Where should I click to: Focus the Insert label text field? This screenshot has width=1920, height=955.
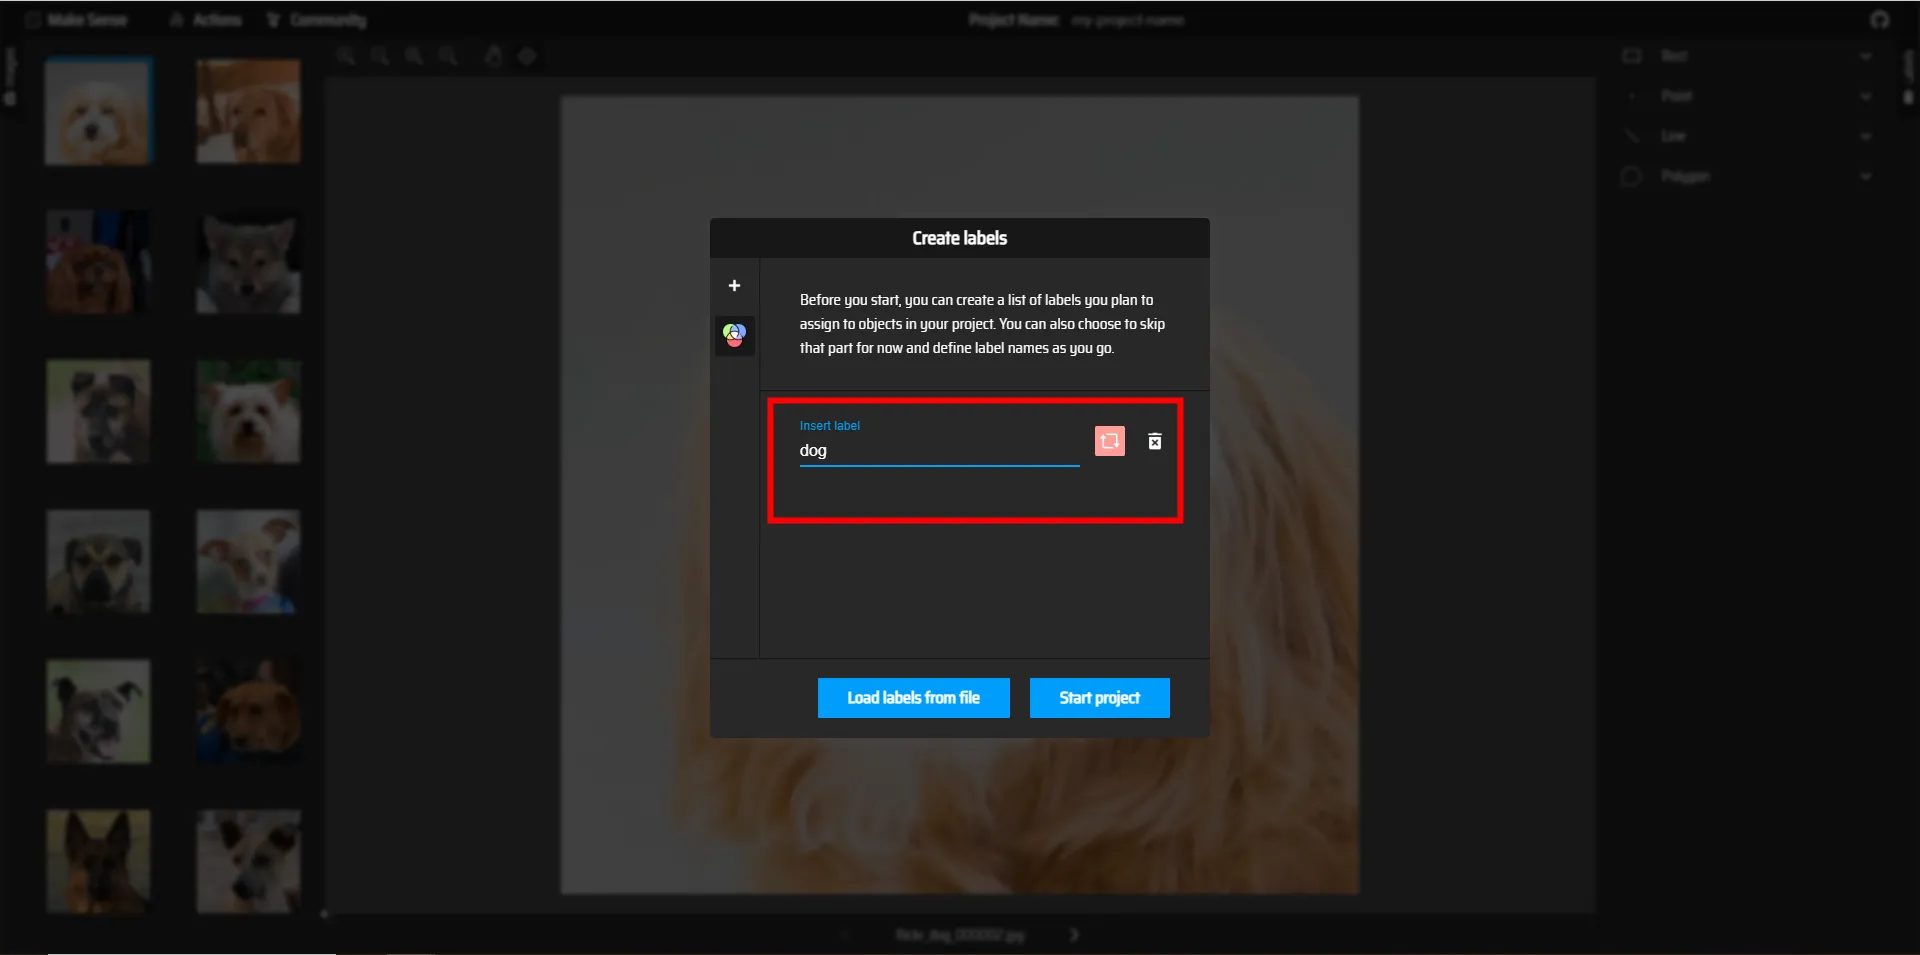point(939,450)
